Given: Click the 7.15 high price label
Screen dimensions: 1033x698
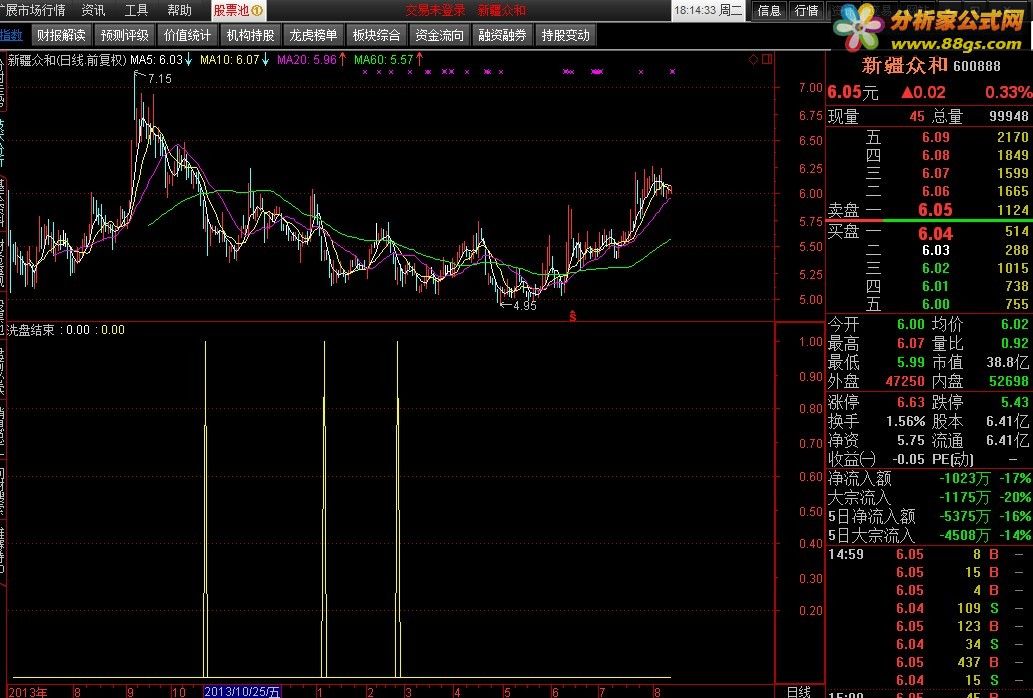Looking at the screenshot, I should coord(159,78).
